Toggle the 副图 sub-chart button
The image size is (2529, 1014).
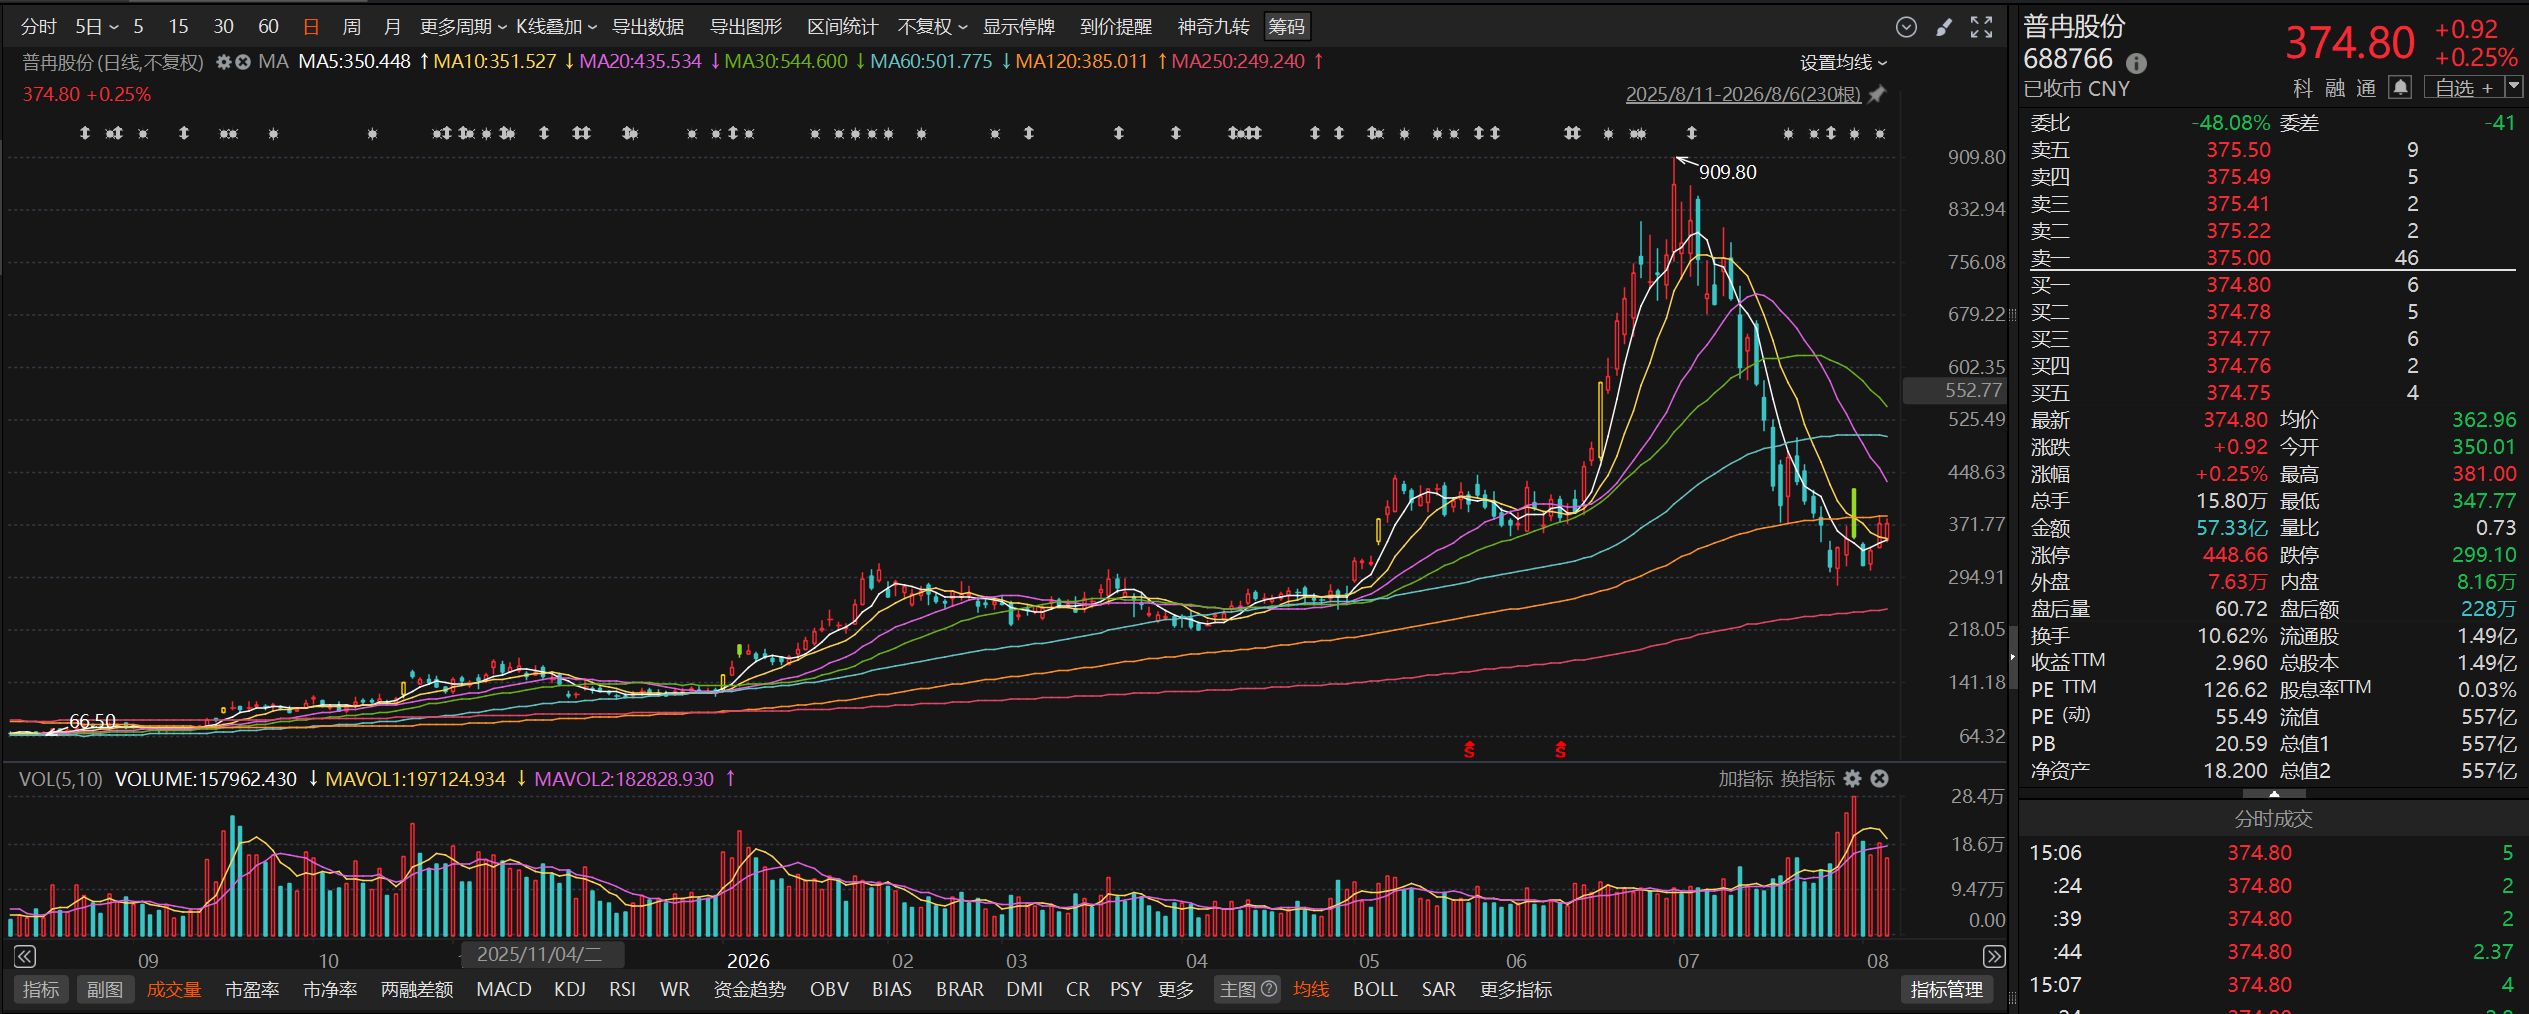[x=105, y=989]
